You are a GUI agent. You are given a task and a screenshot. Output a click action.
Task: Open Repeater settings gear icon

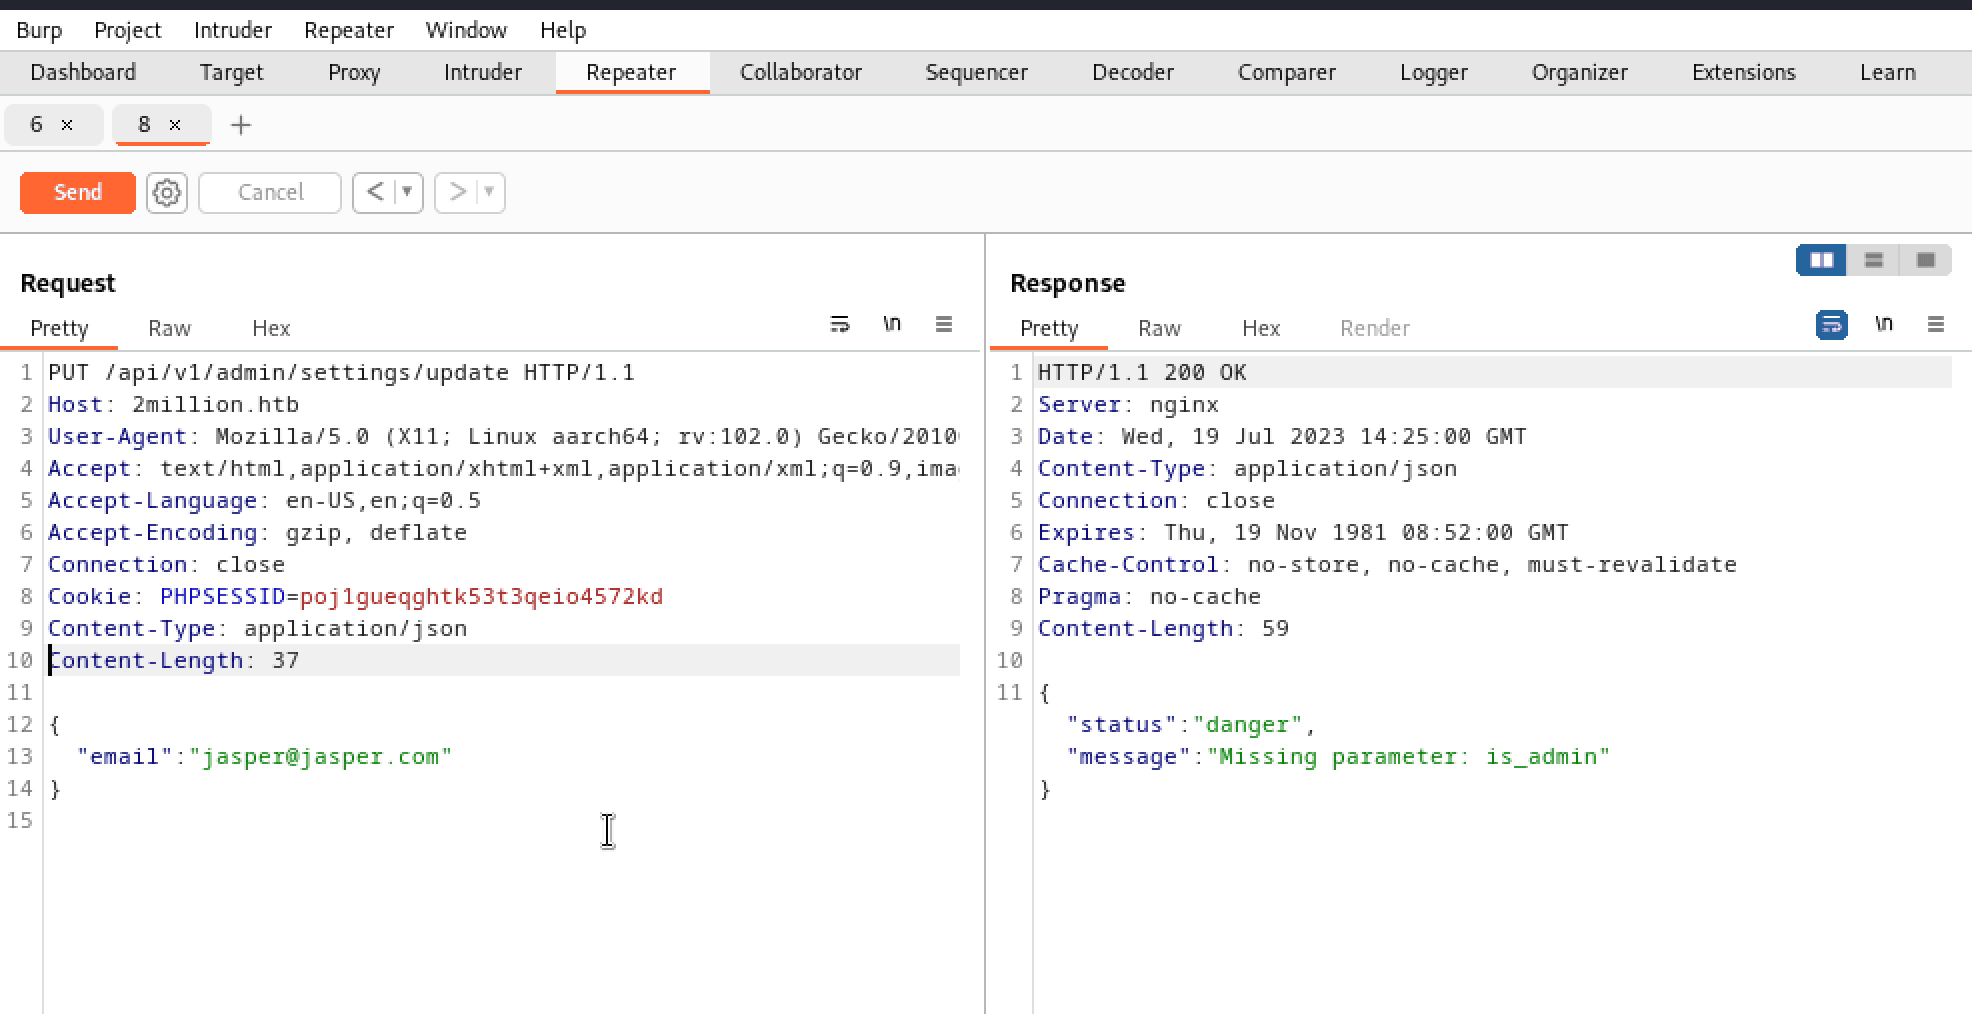[x=167, y=193]
